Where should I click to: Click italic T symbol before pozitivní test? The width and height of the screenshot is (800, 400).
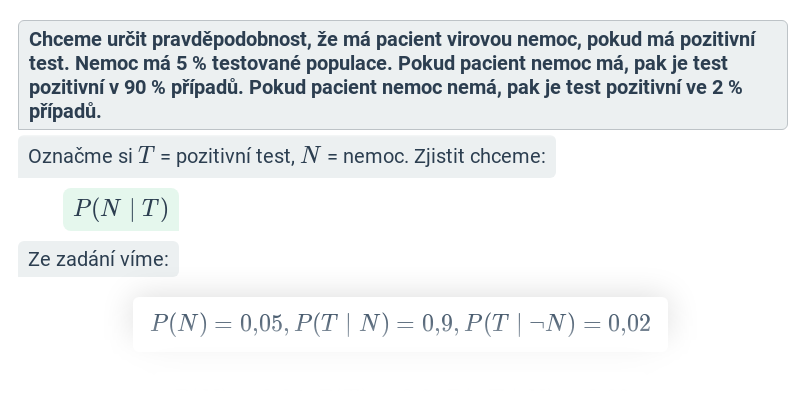[x=146, y=155]
